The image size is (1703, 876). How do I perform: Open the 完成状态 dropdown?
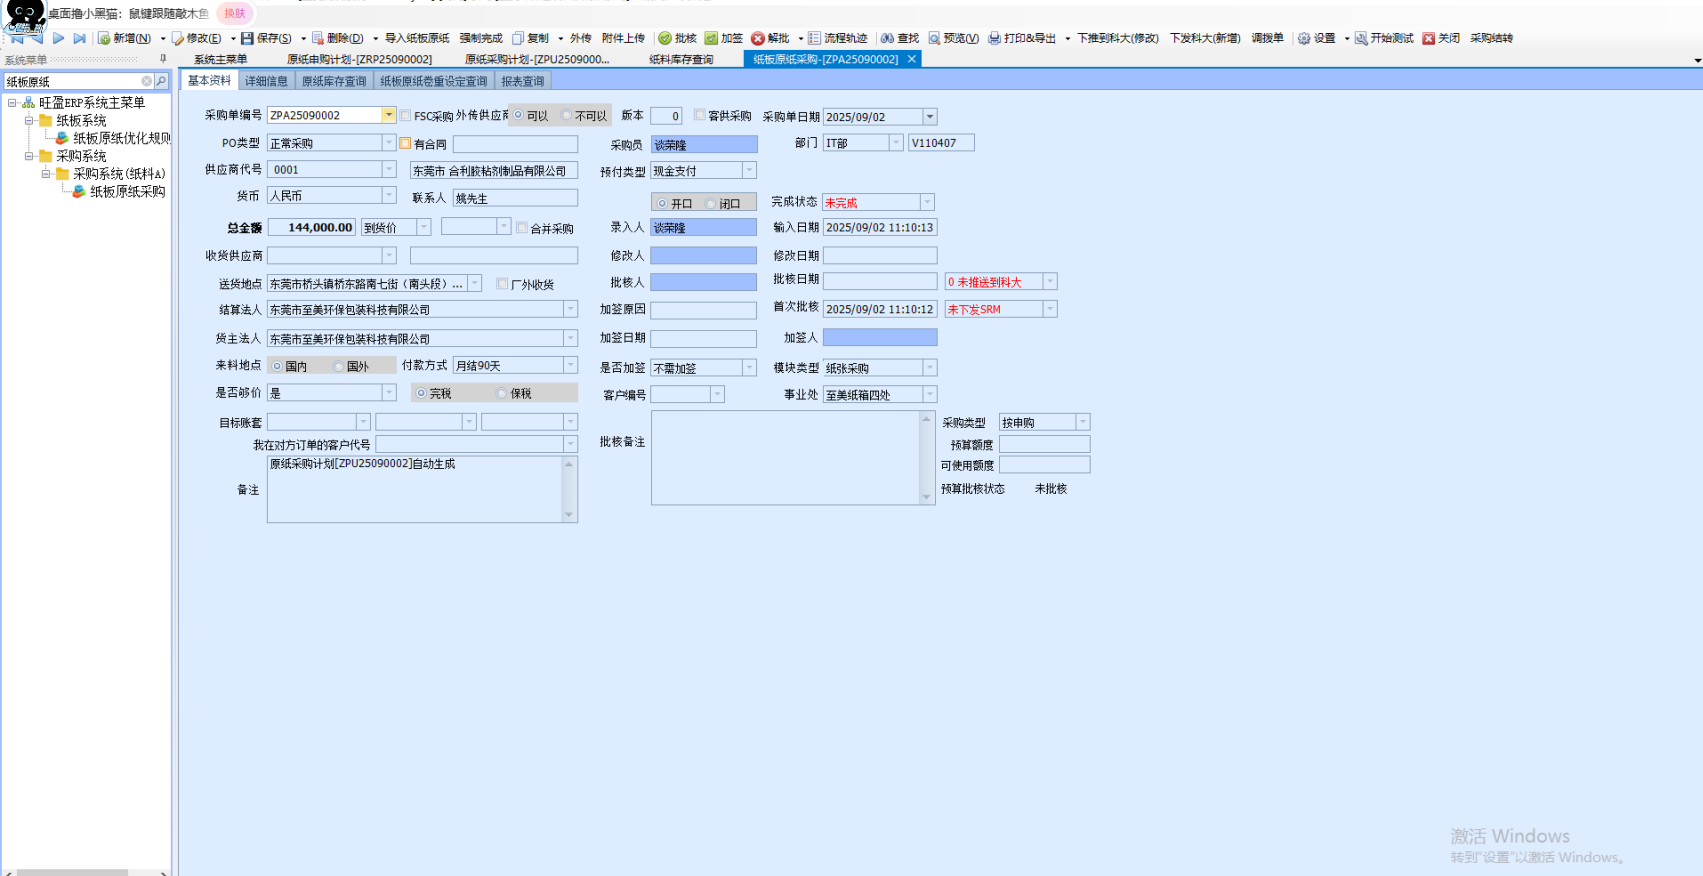pos(927,202)
